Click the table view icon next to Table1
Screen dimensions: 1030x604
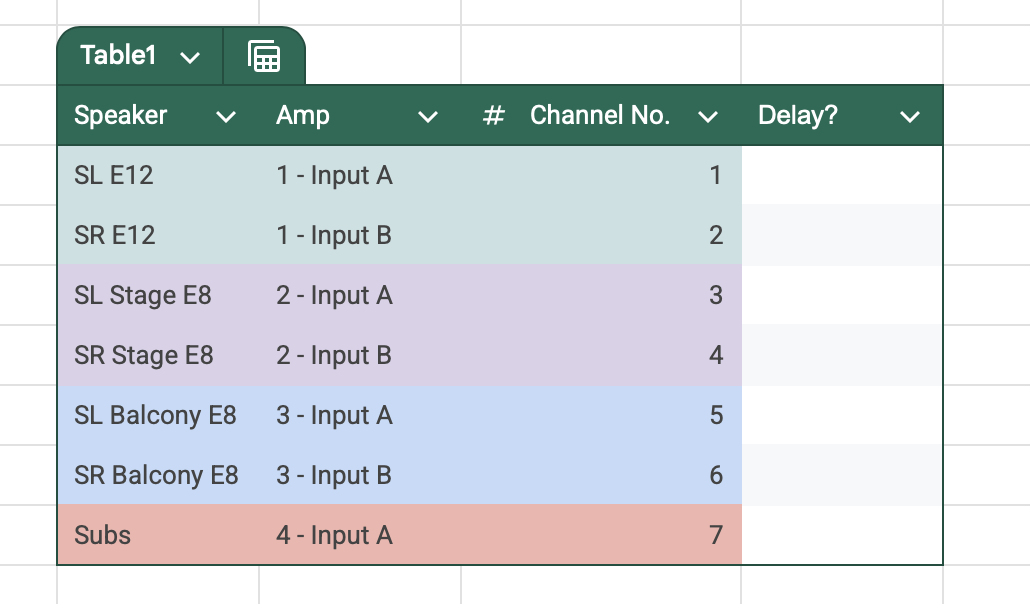click(264, 56)
